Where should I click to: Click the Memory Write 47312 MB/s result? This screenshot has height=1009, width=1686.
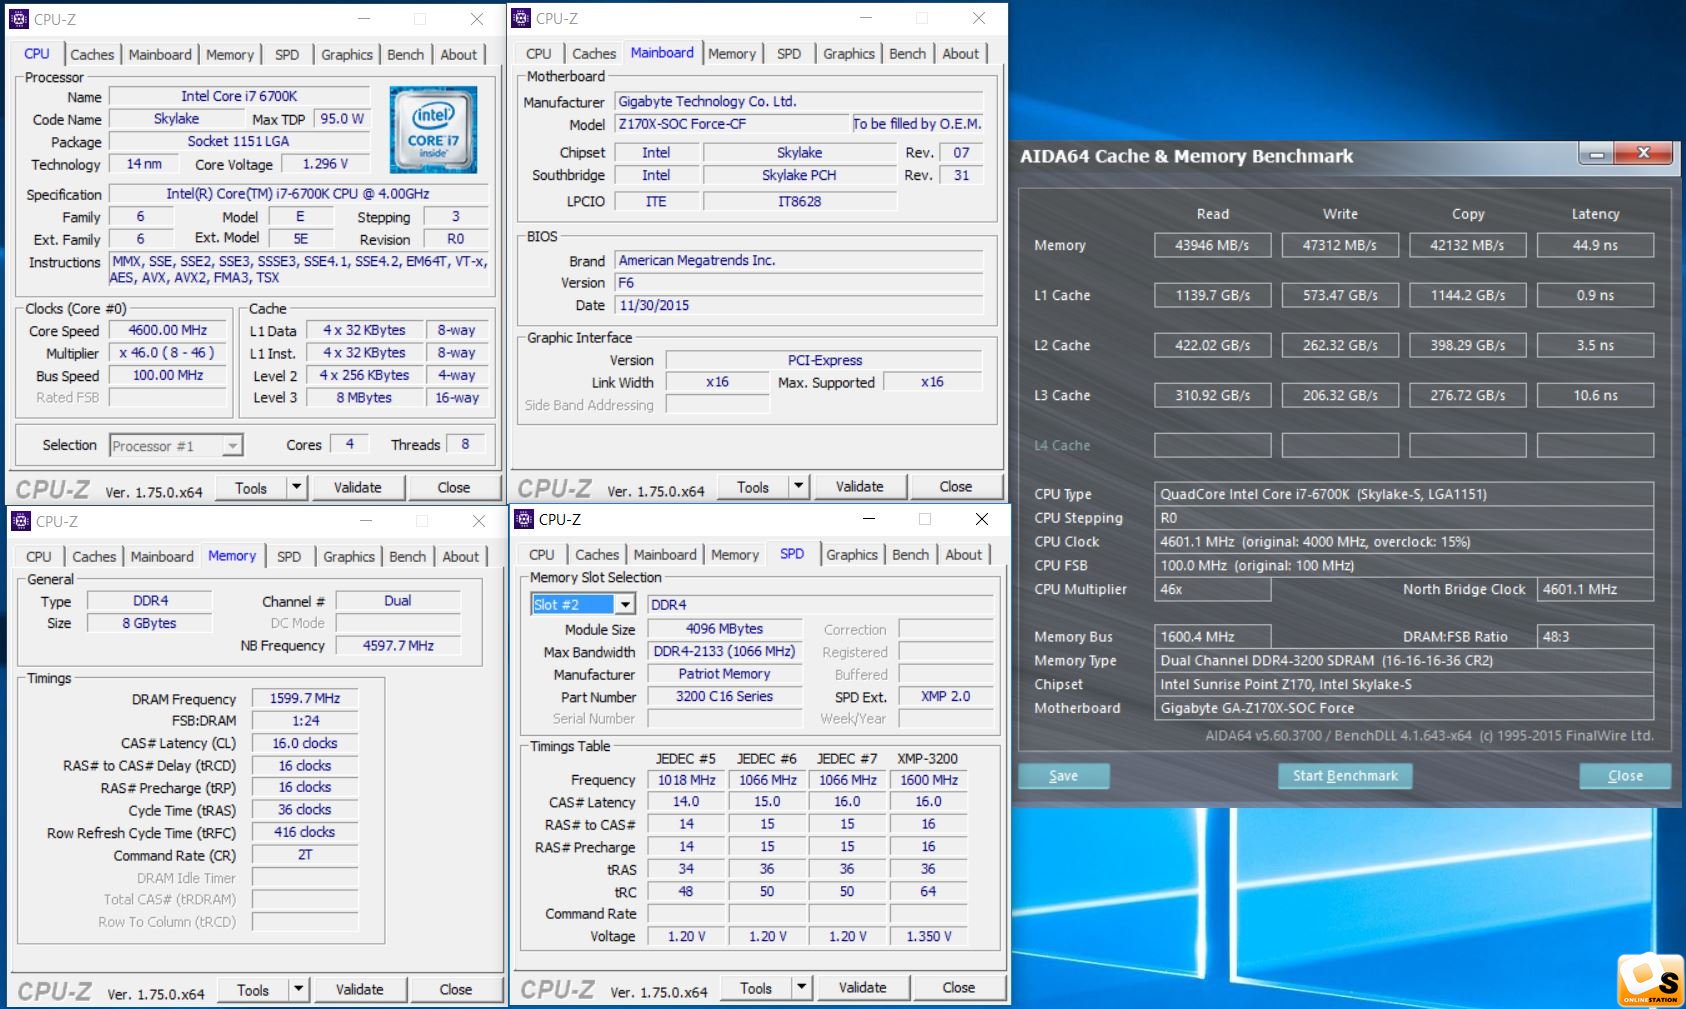[1340, 245]
